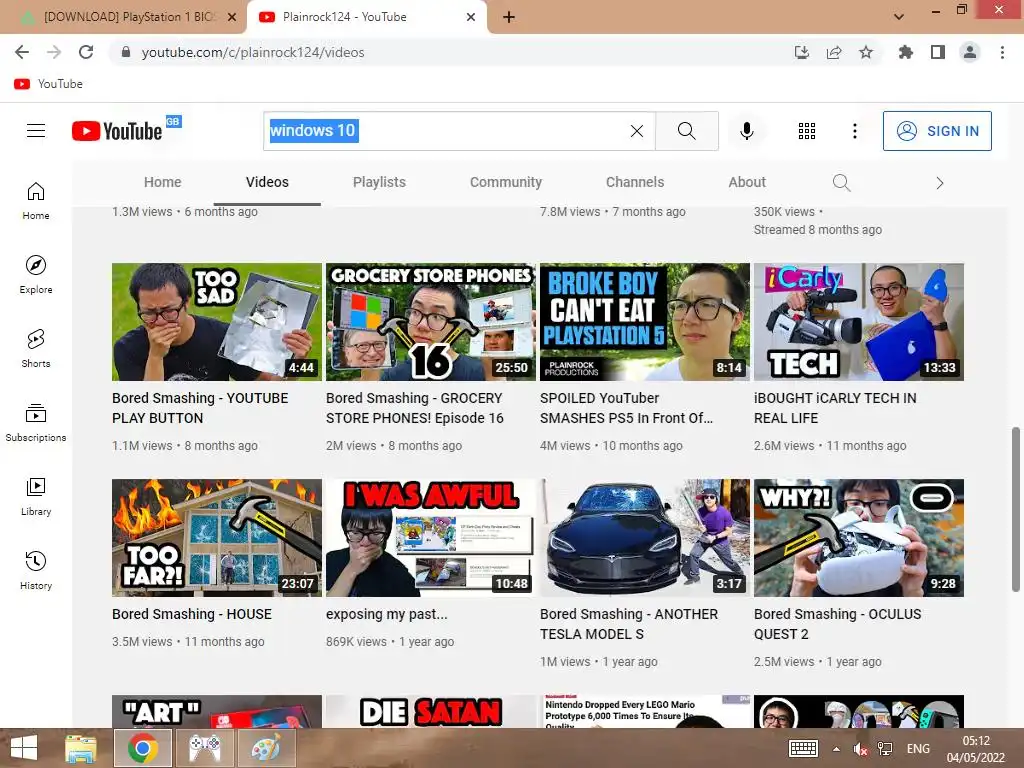Open the YouTube hamburger guide menu
The height and width of the screenshot is (768, 1024).
point(36,131)
